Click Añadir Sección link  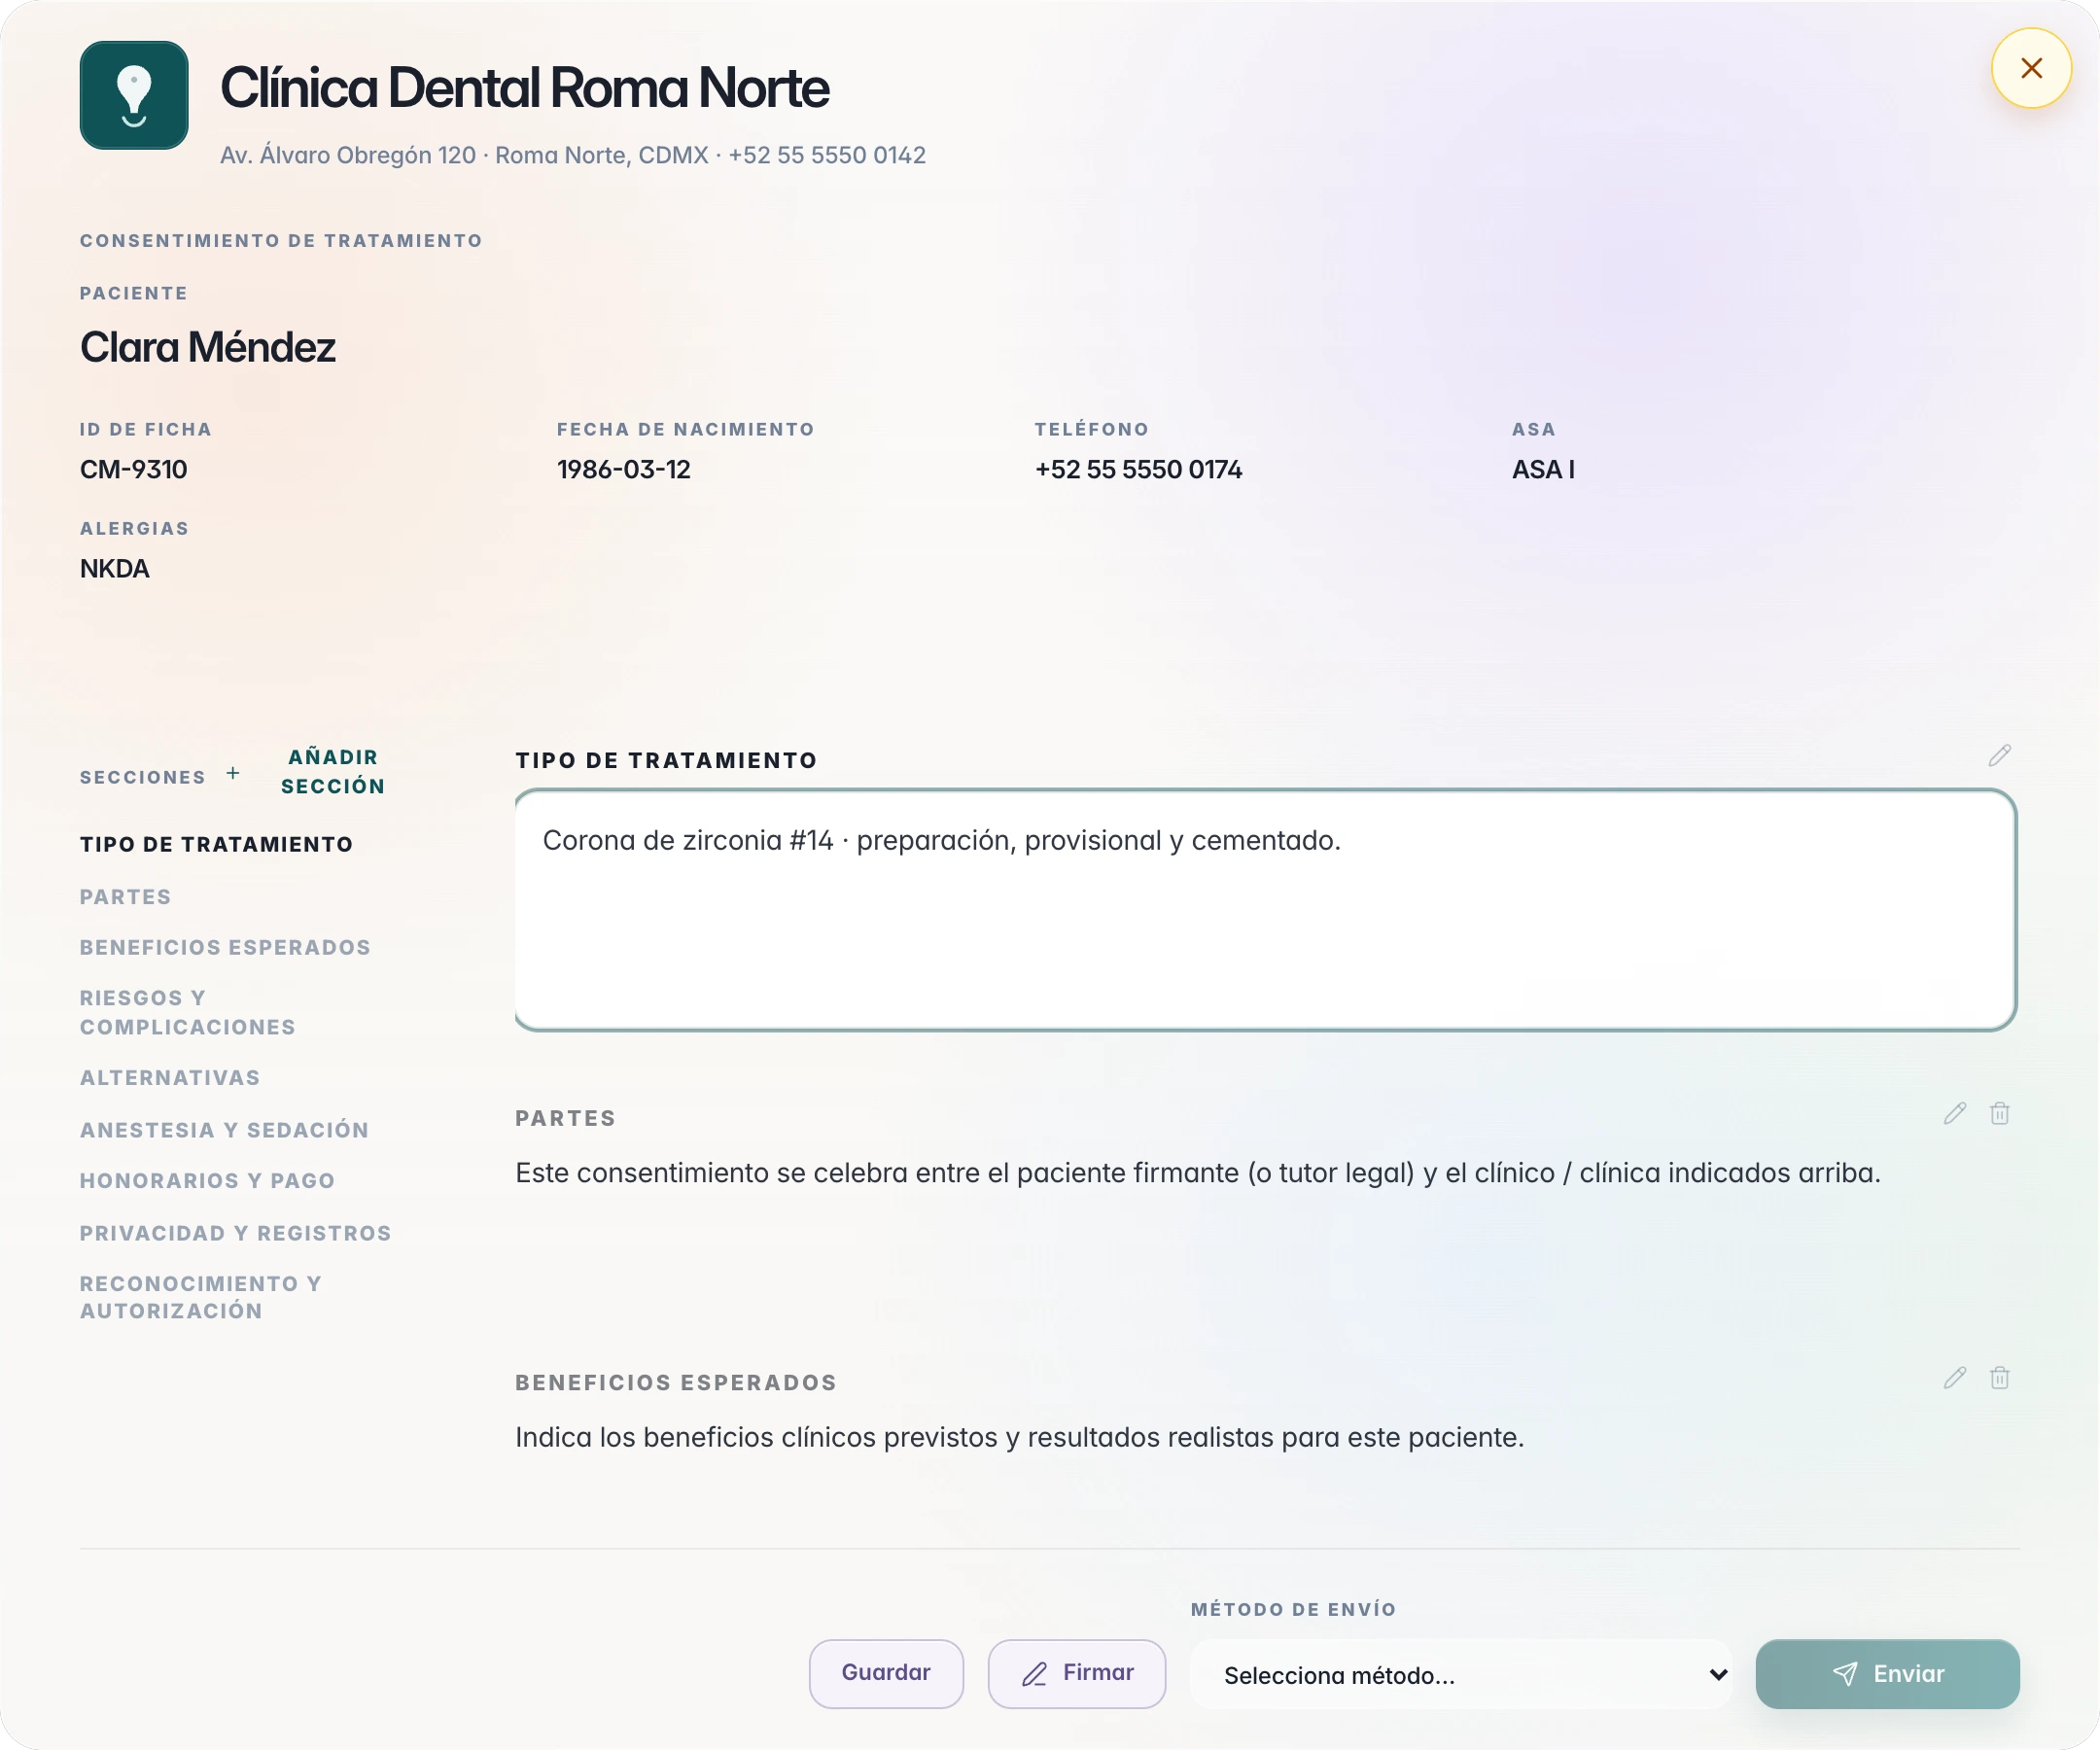[x=333, y=772]
